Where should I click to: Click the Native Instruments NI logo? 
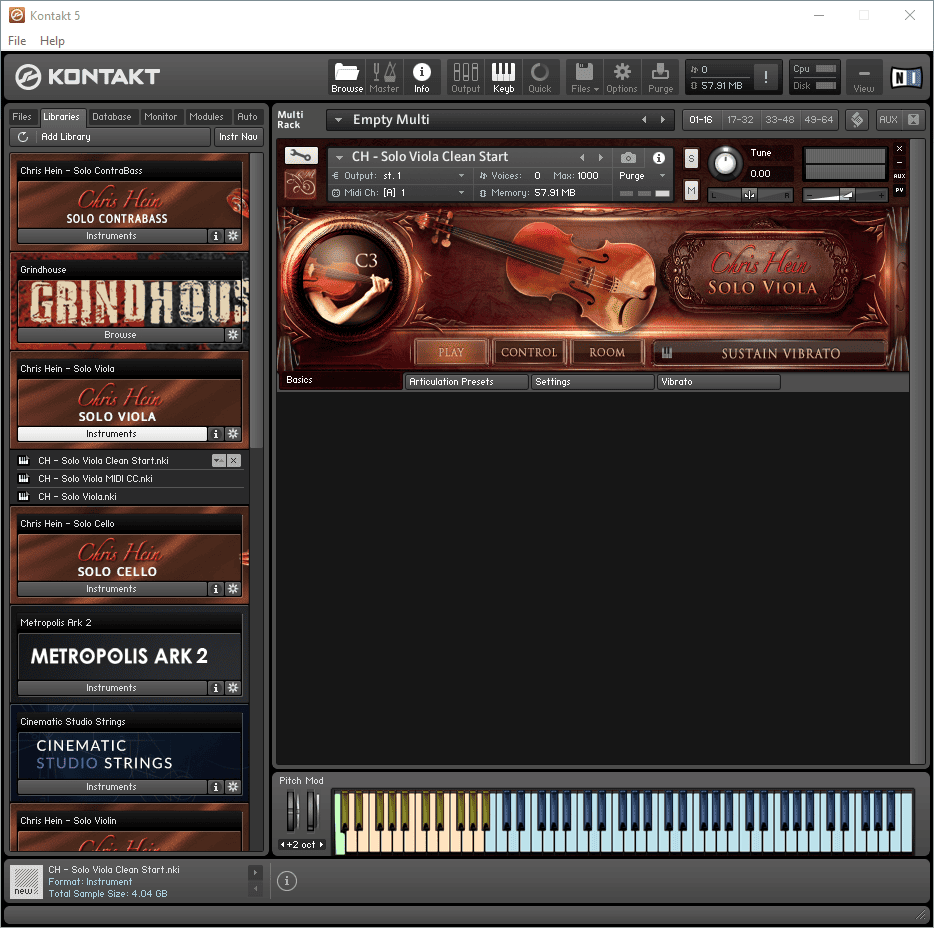(906, 77)
